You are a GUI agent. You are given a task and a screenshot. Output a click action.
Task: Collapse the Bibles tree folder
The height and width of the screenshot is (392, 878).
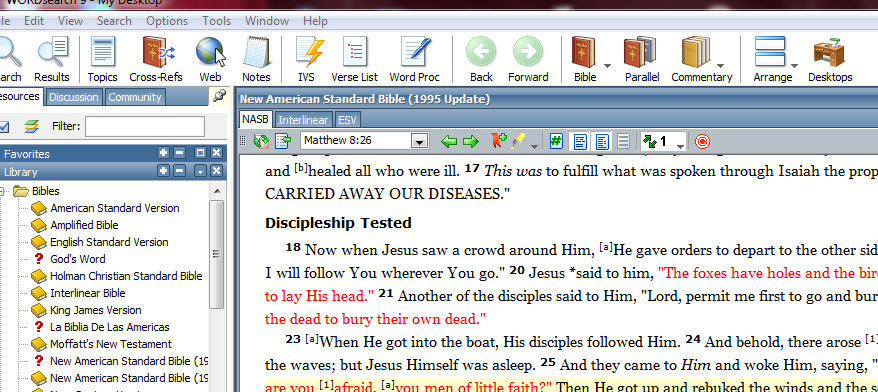click(2, 191)
